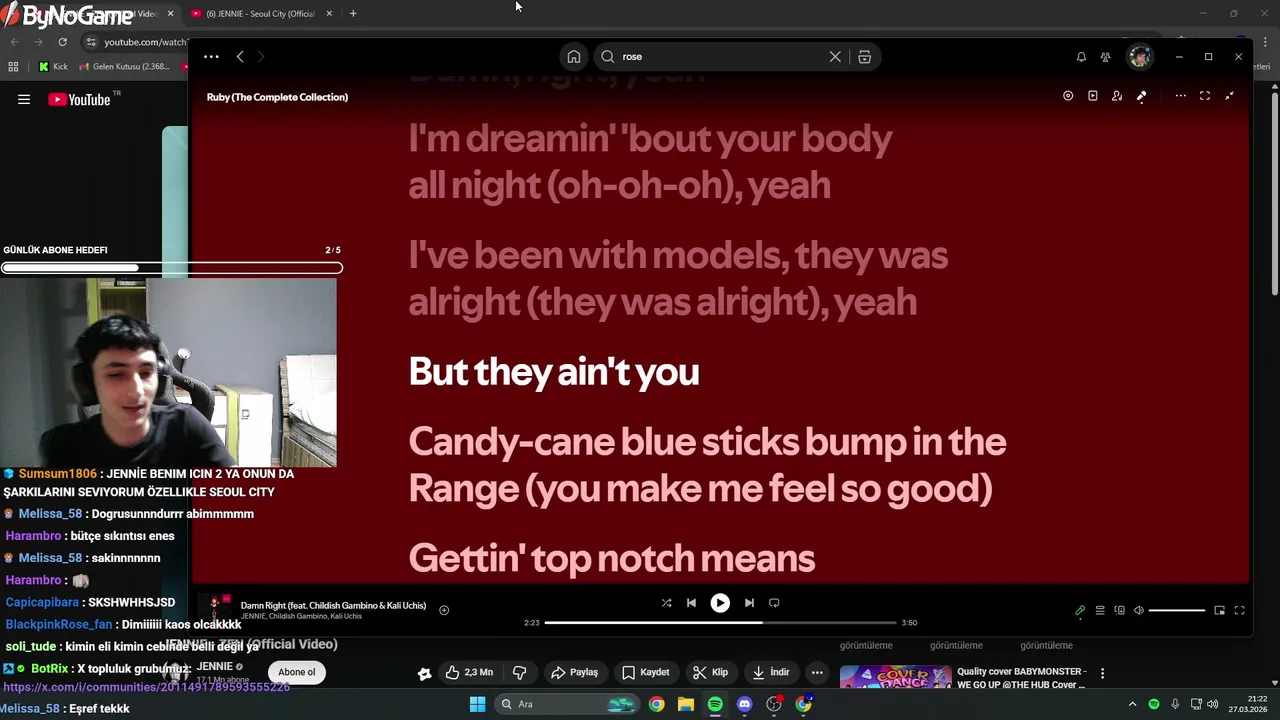Open Windows Start menu

click(477, 704)
